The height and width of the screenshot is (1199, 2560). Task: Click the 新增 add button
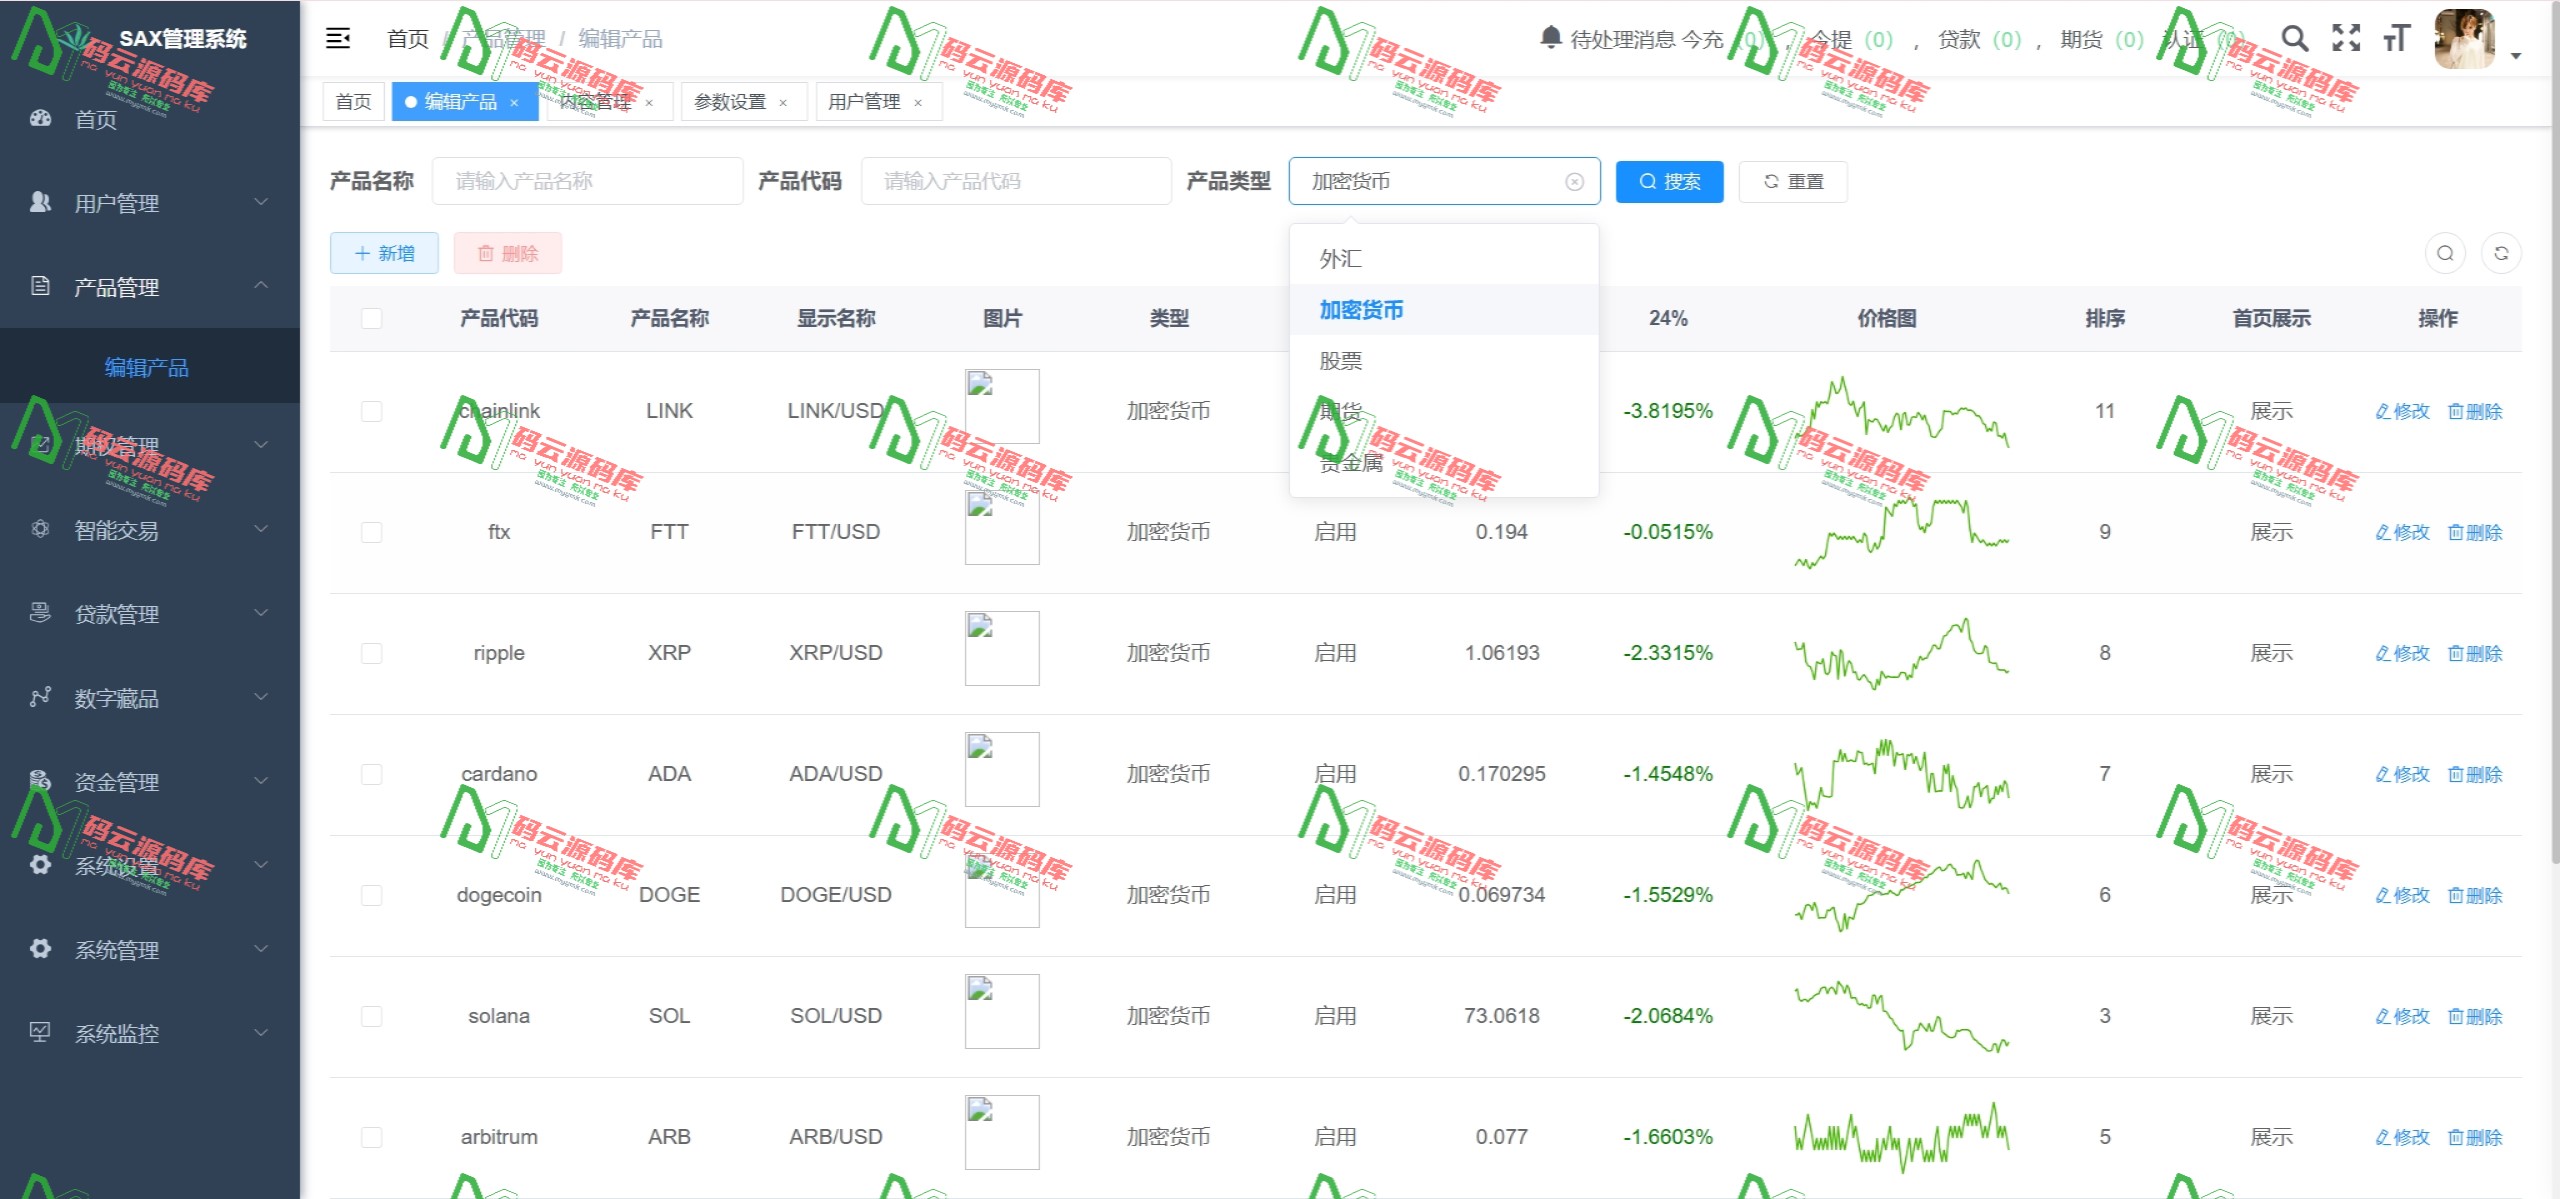tap(384, 254)
